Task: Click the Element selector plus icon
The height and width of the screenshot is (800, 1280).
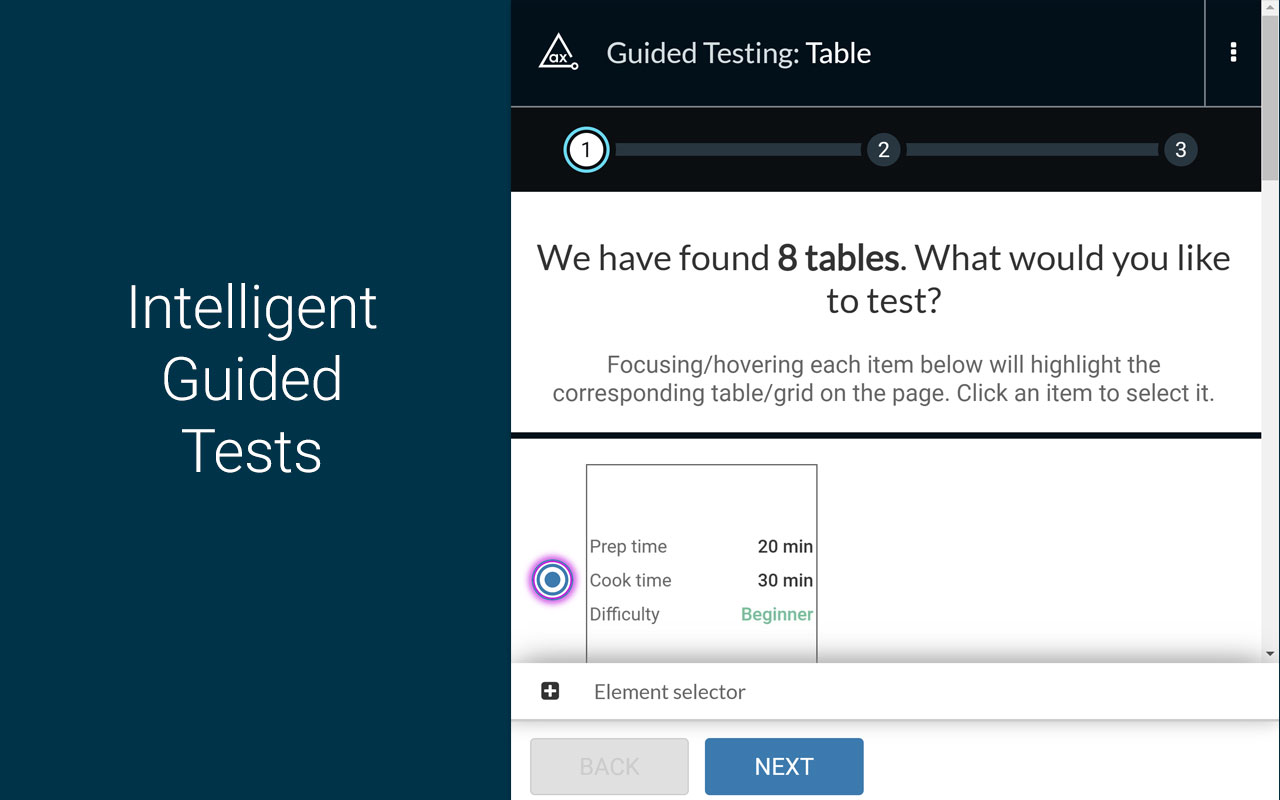Action: (549, 690)
